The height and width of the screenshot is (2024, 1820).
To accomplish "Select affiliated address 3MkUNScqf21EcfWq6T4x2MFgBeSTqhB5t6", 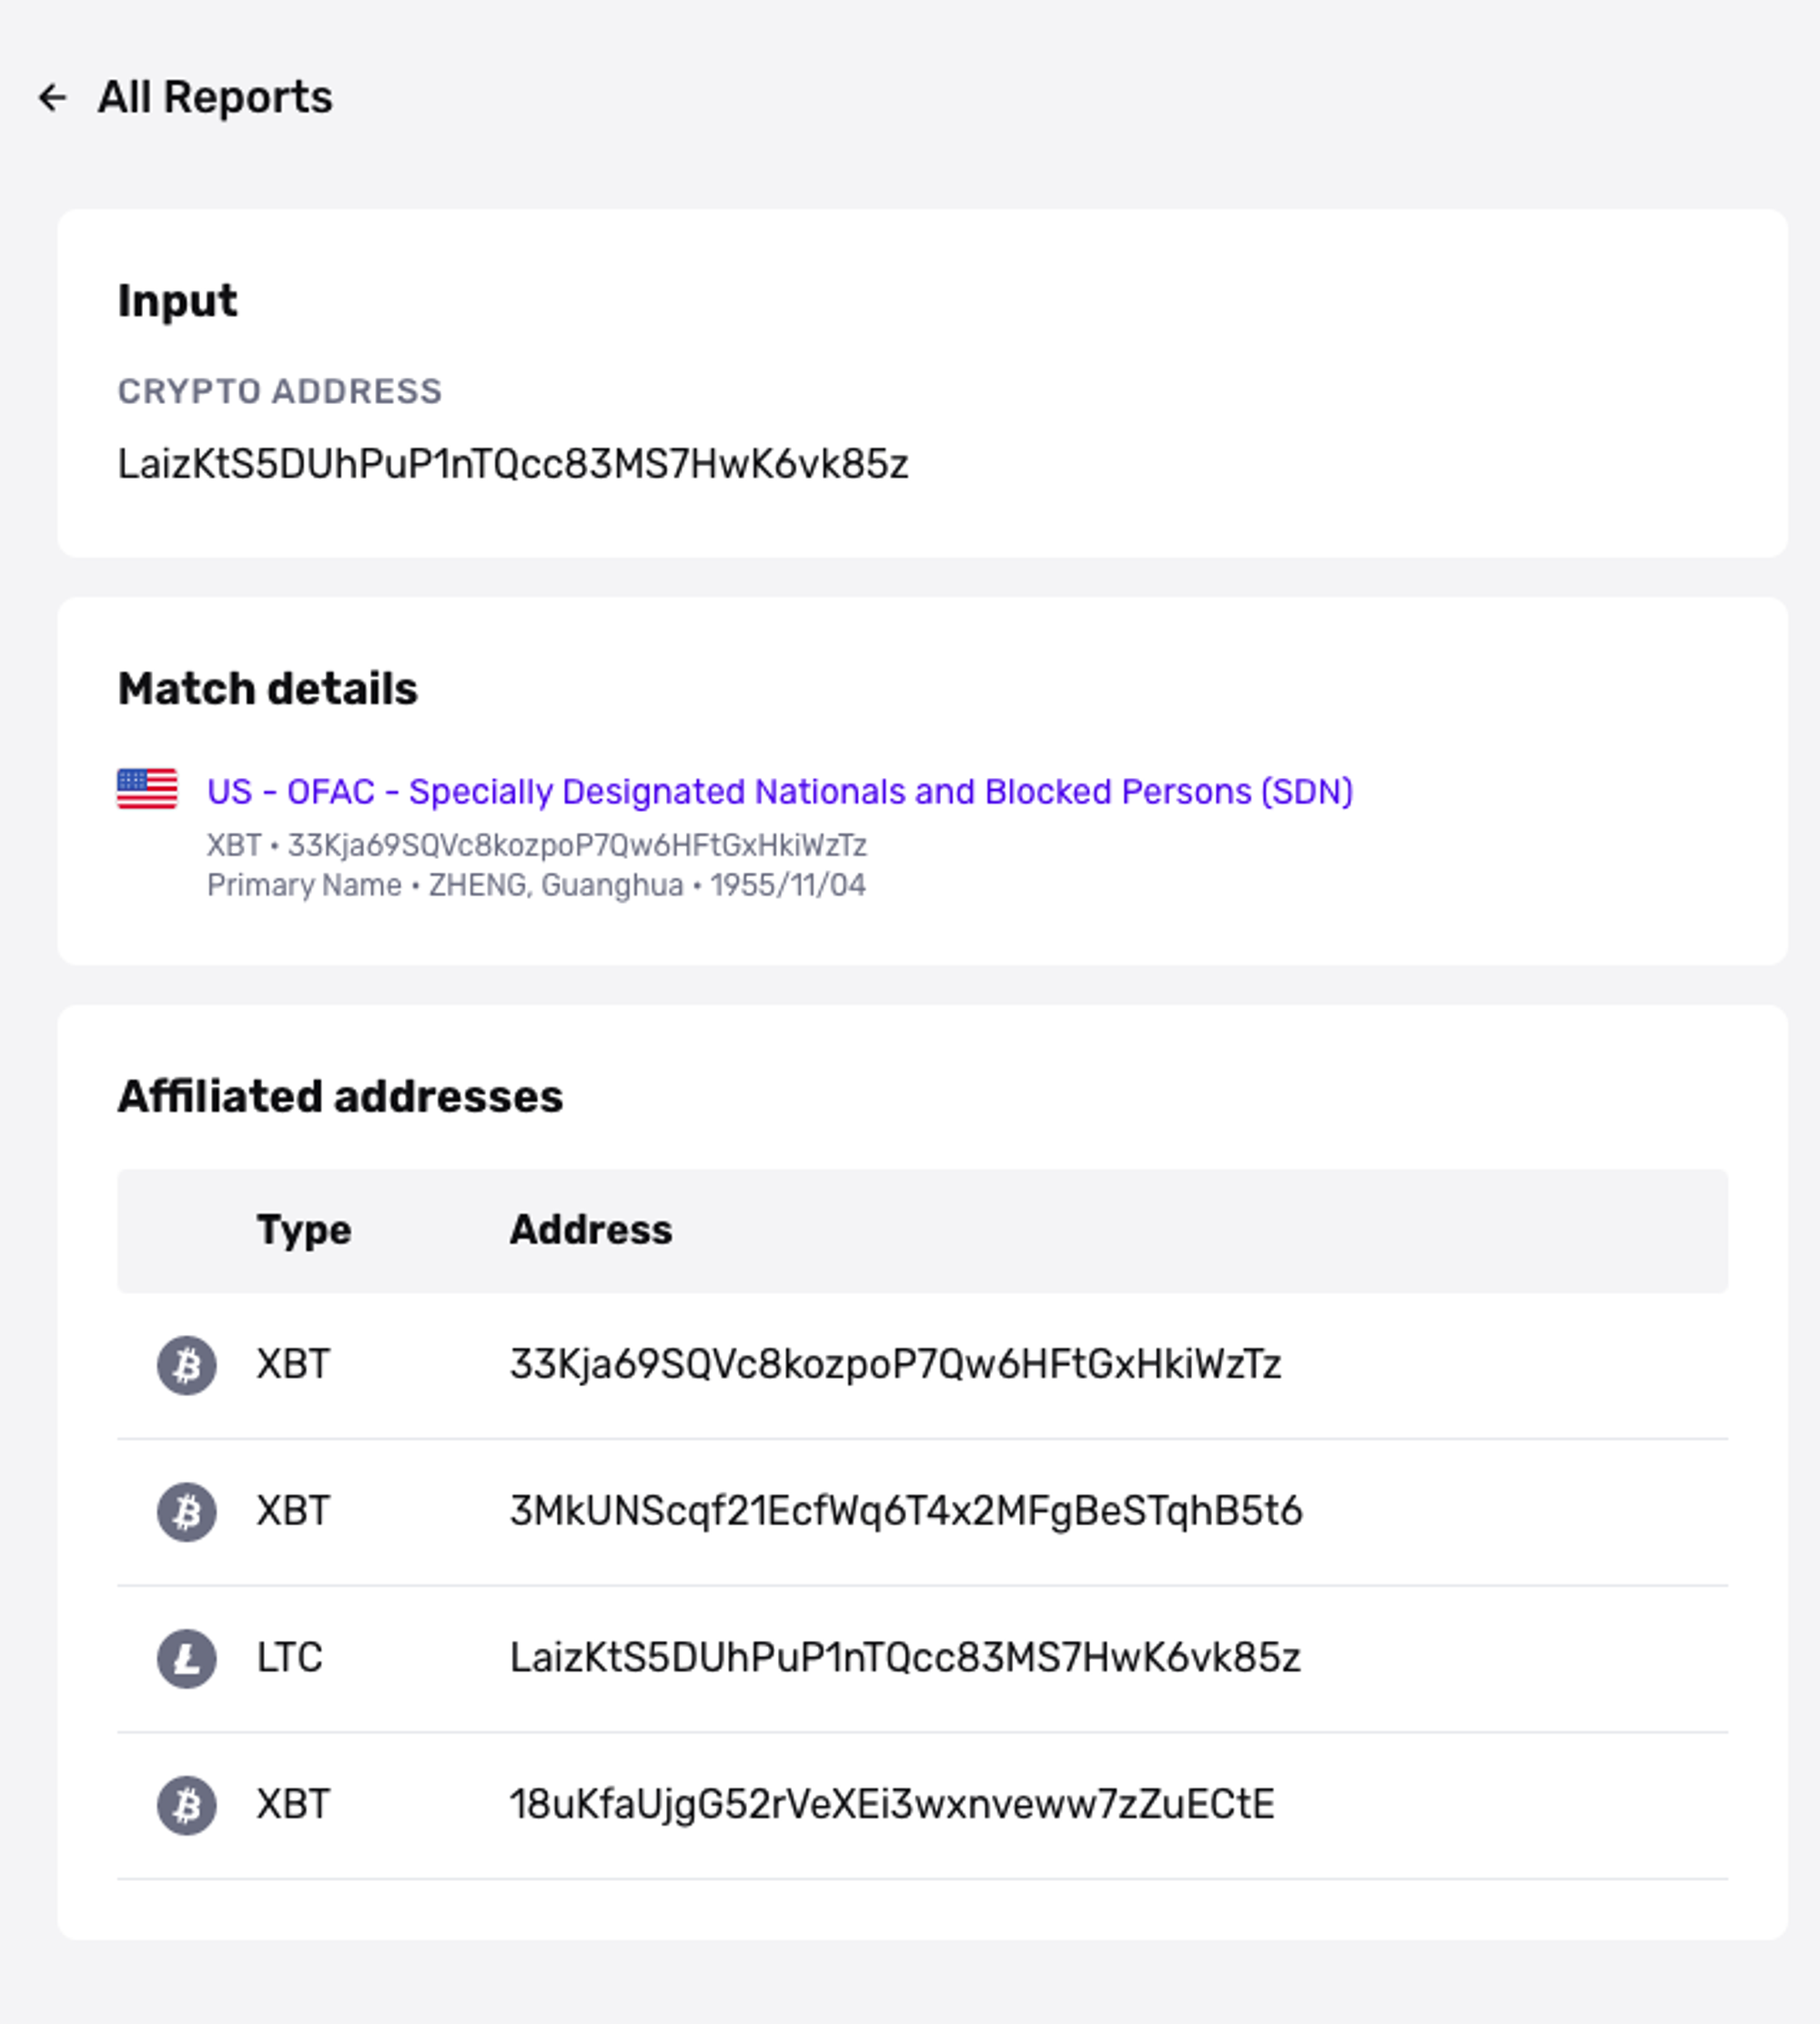I will [906, 1512].
